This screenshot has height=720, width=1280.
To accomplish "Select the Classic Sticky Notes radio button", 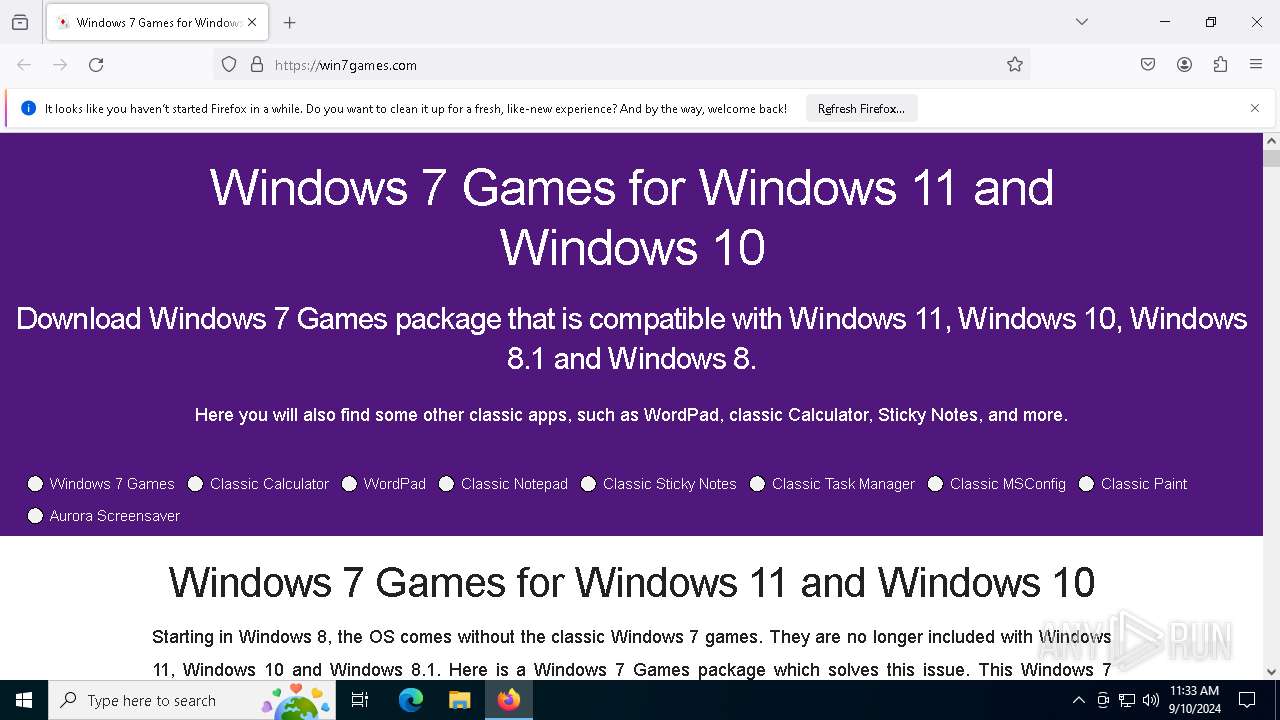I will [588, 484].
